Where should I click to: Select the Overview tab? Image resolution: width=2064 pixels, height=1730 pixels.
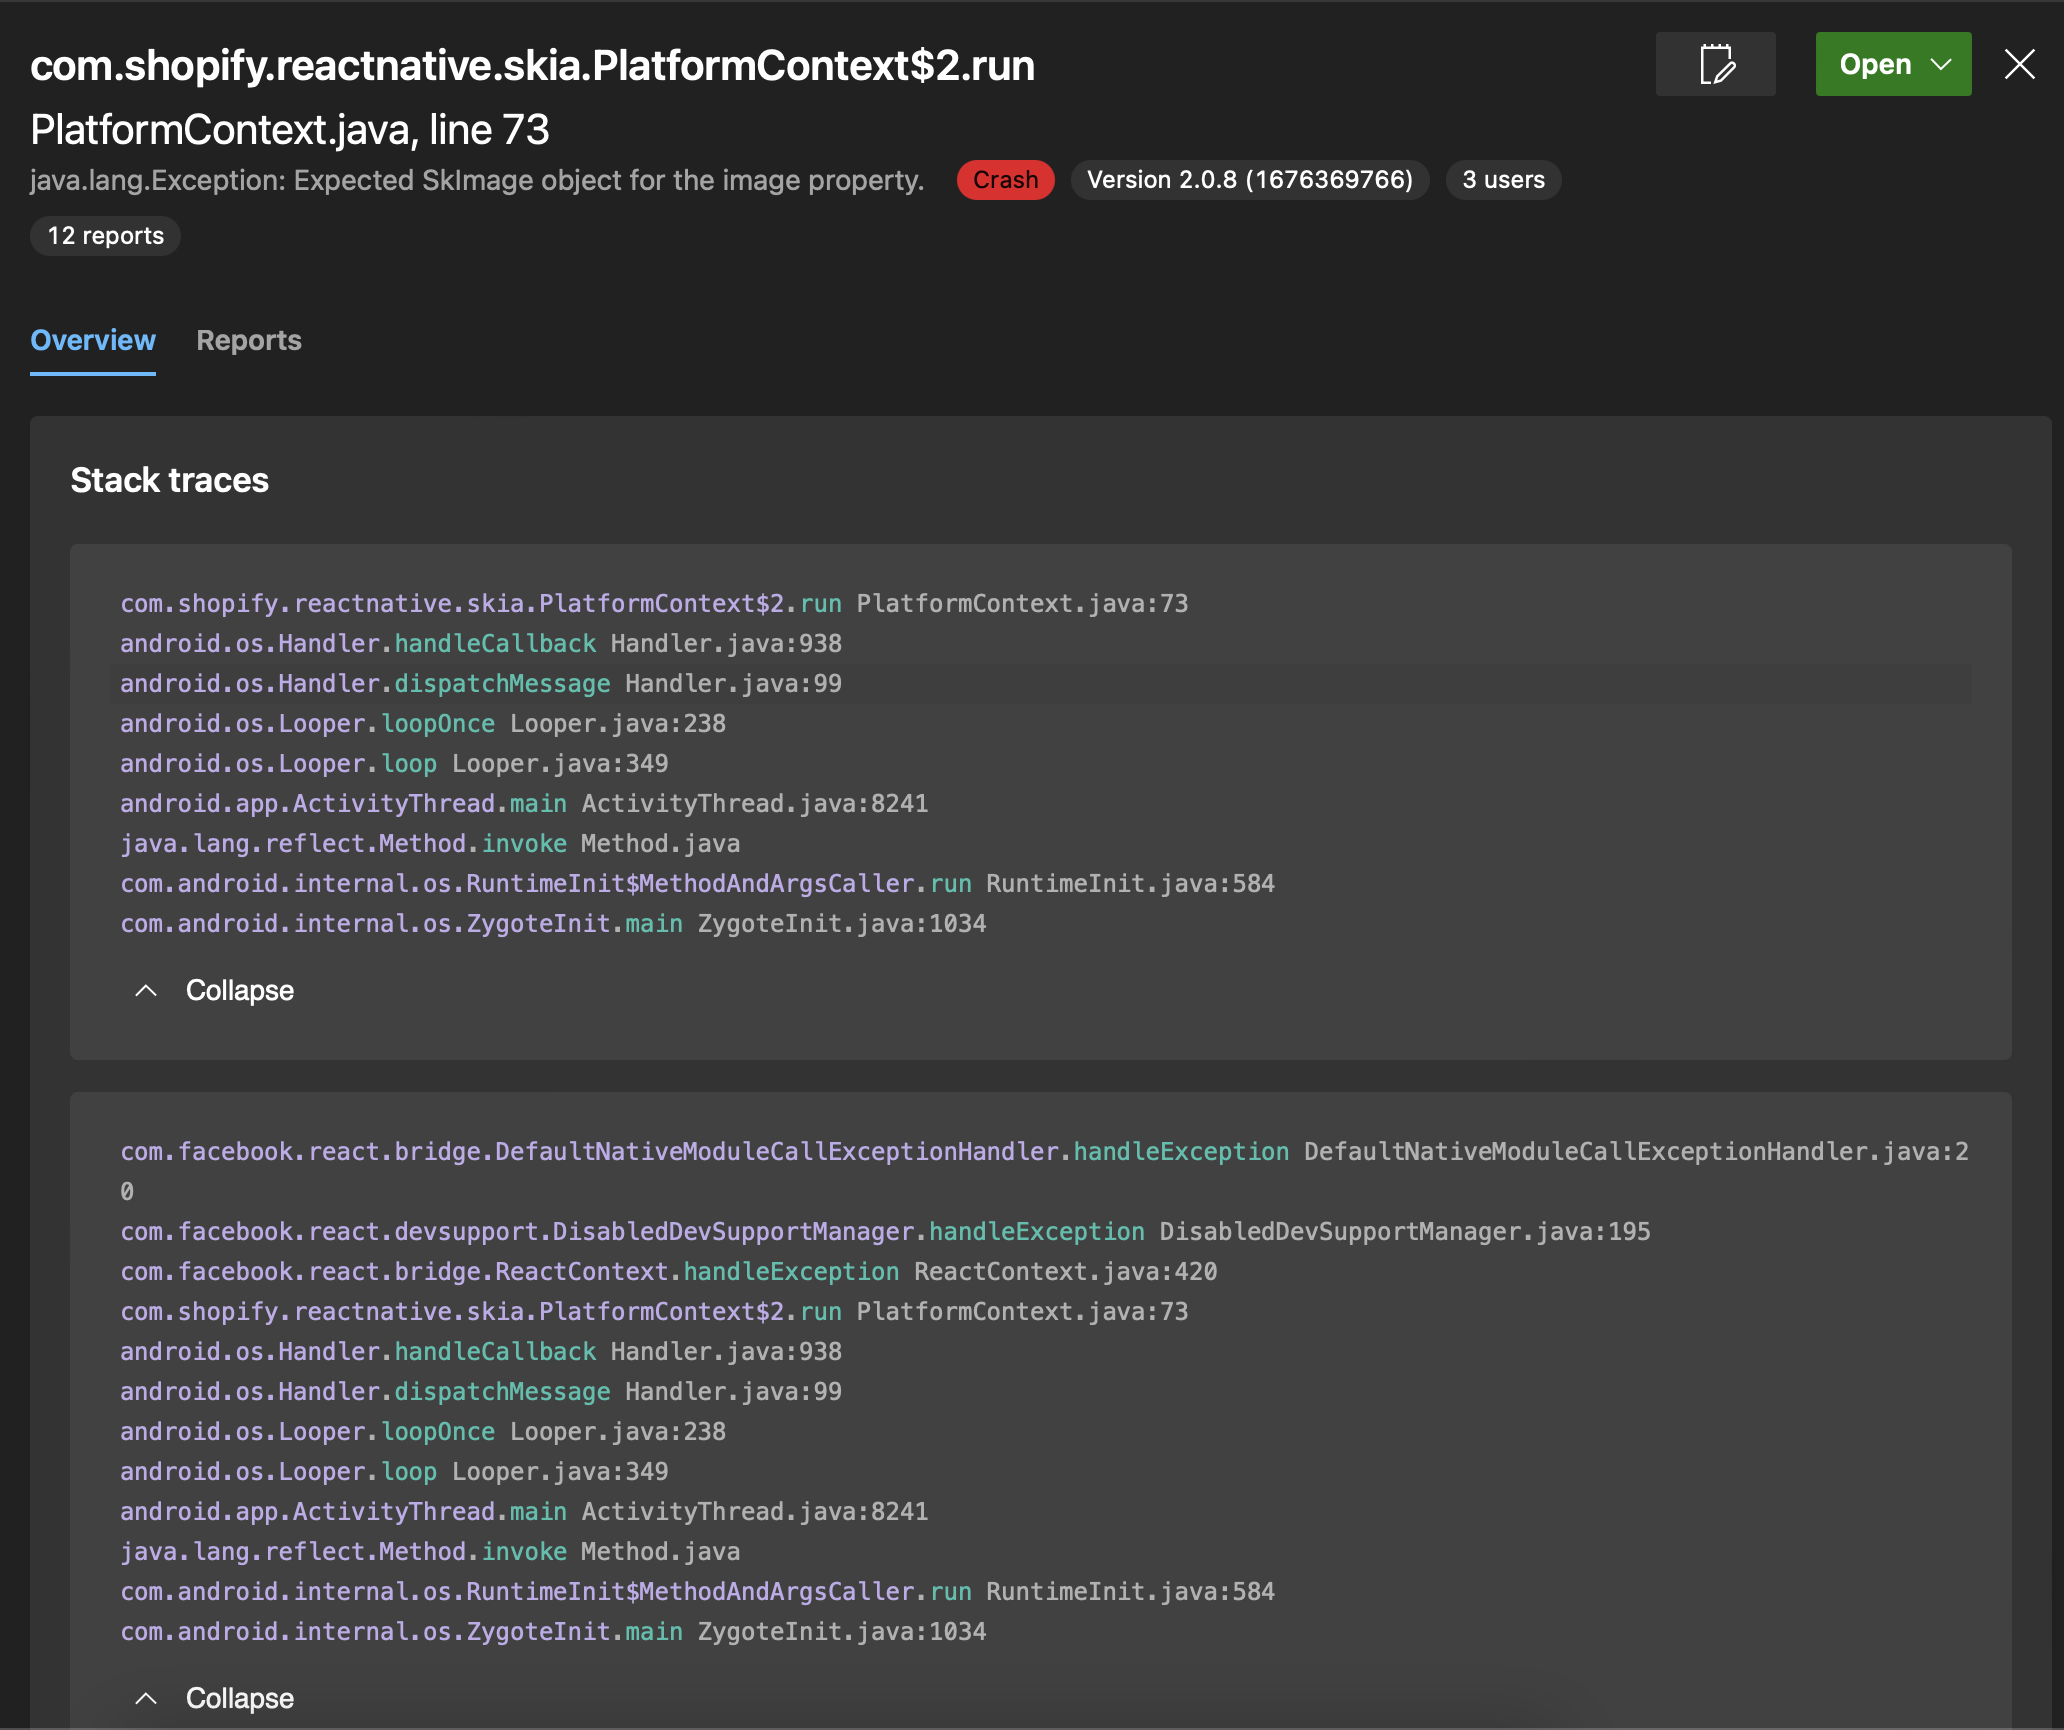tap(93, 341)
